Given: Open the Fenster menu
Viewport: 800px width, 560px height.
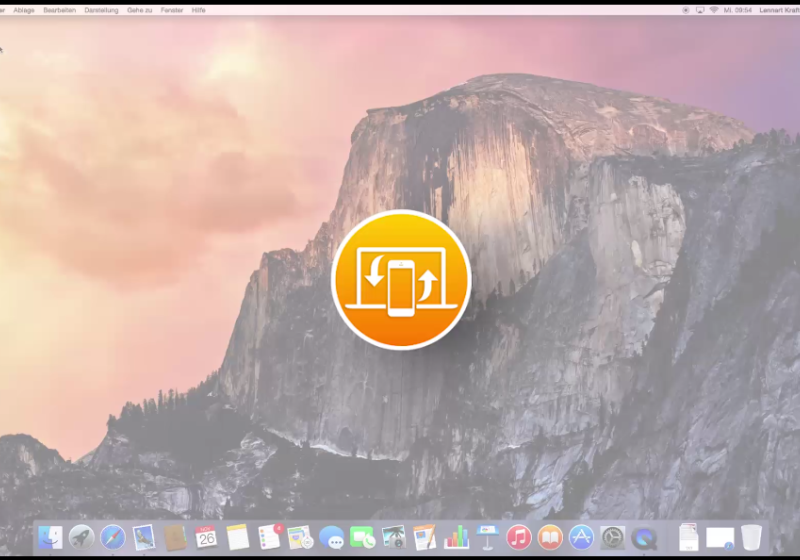Looking at the screenshot, I should pos(172,10).
